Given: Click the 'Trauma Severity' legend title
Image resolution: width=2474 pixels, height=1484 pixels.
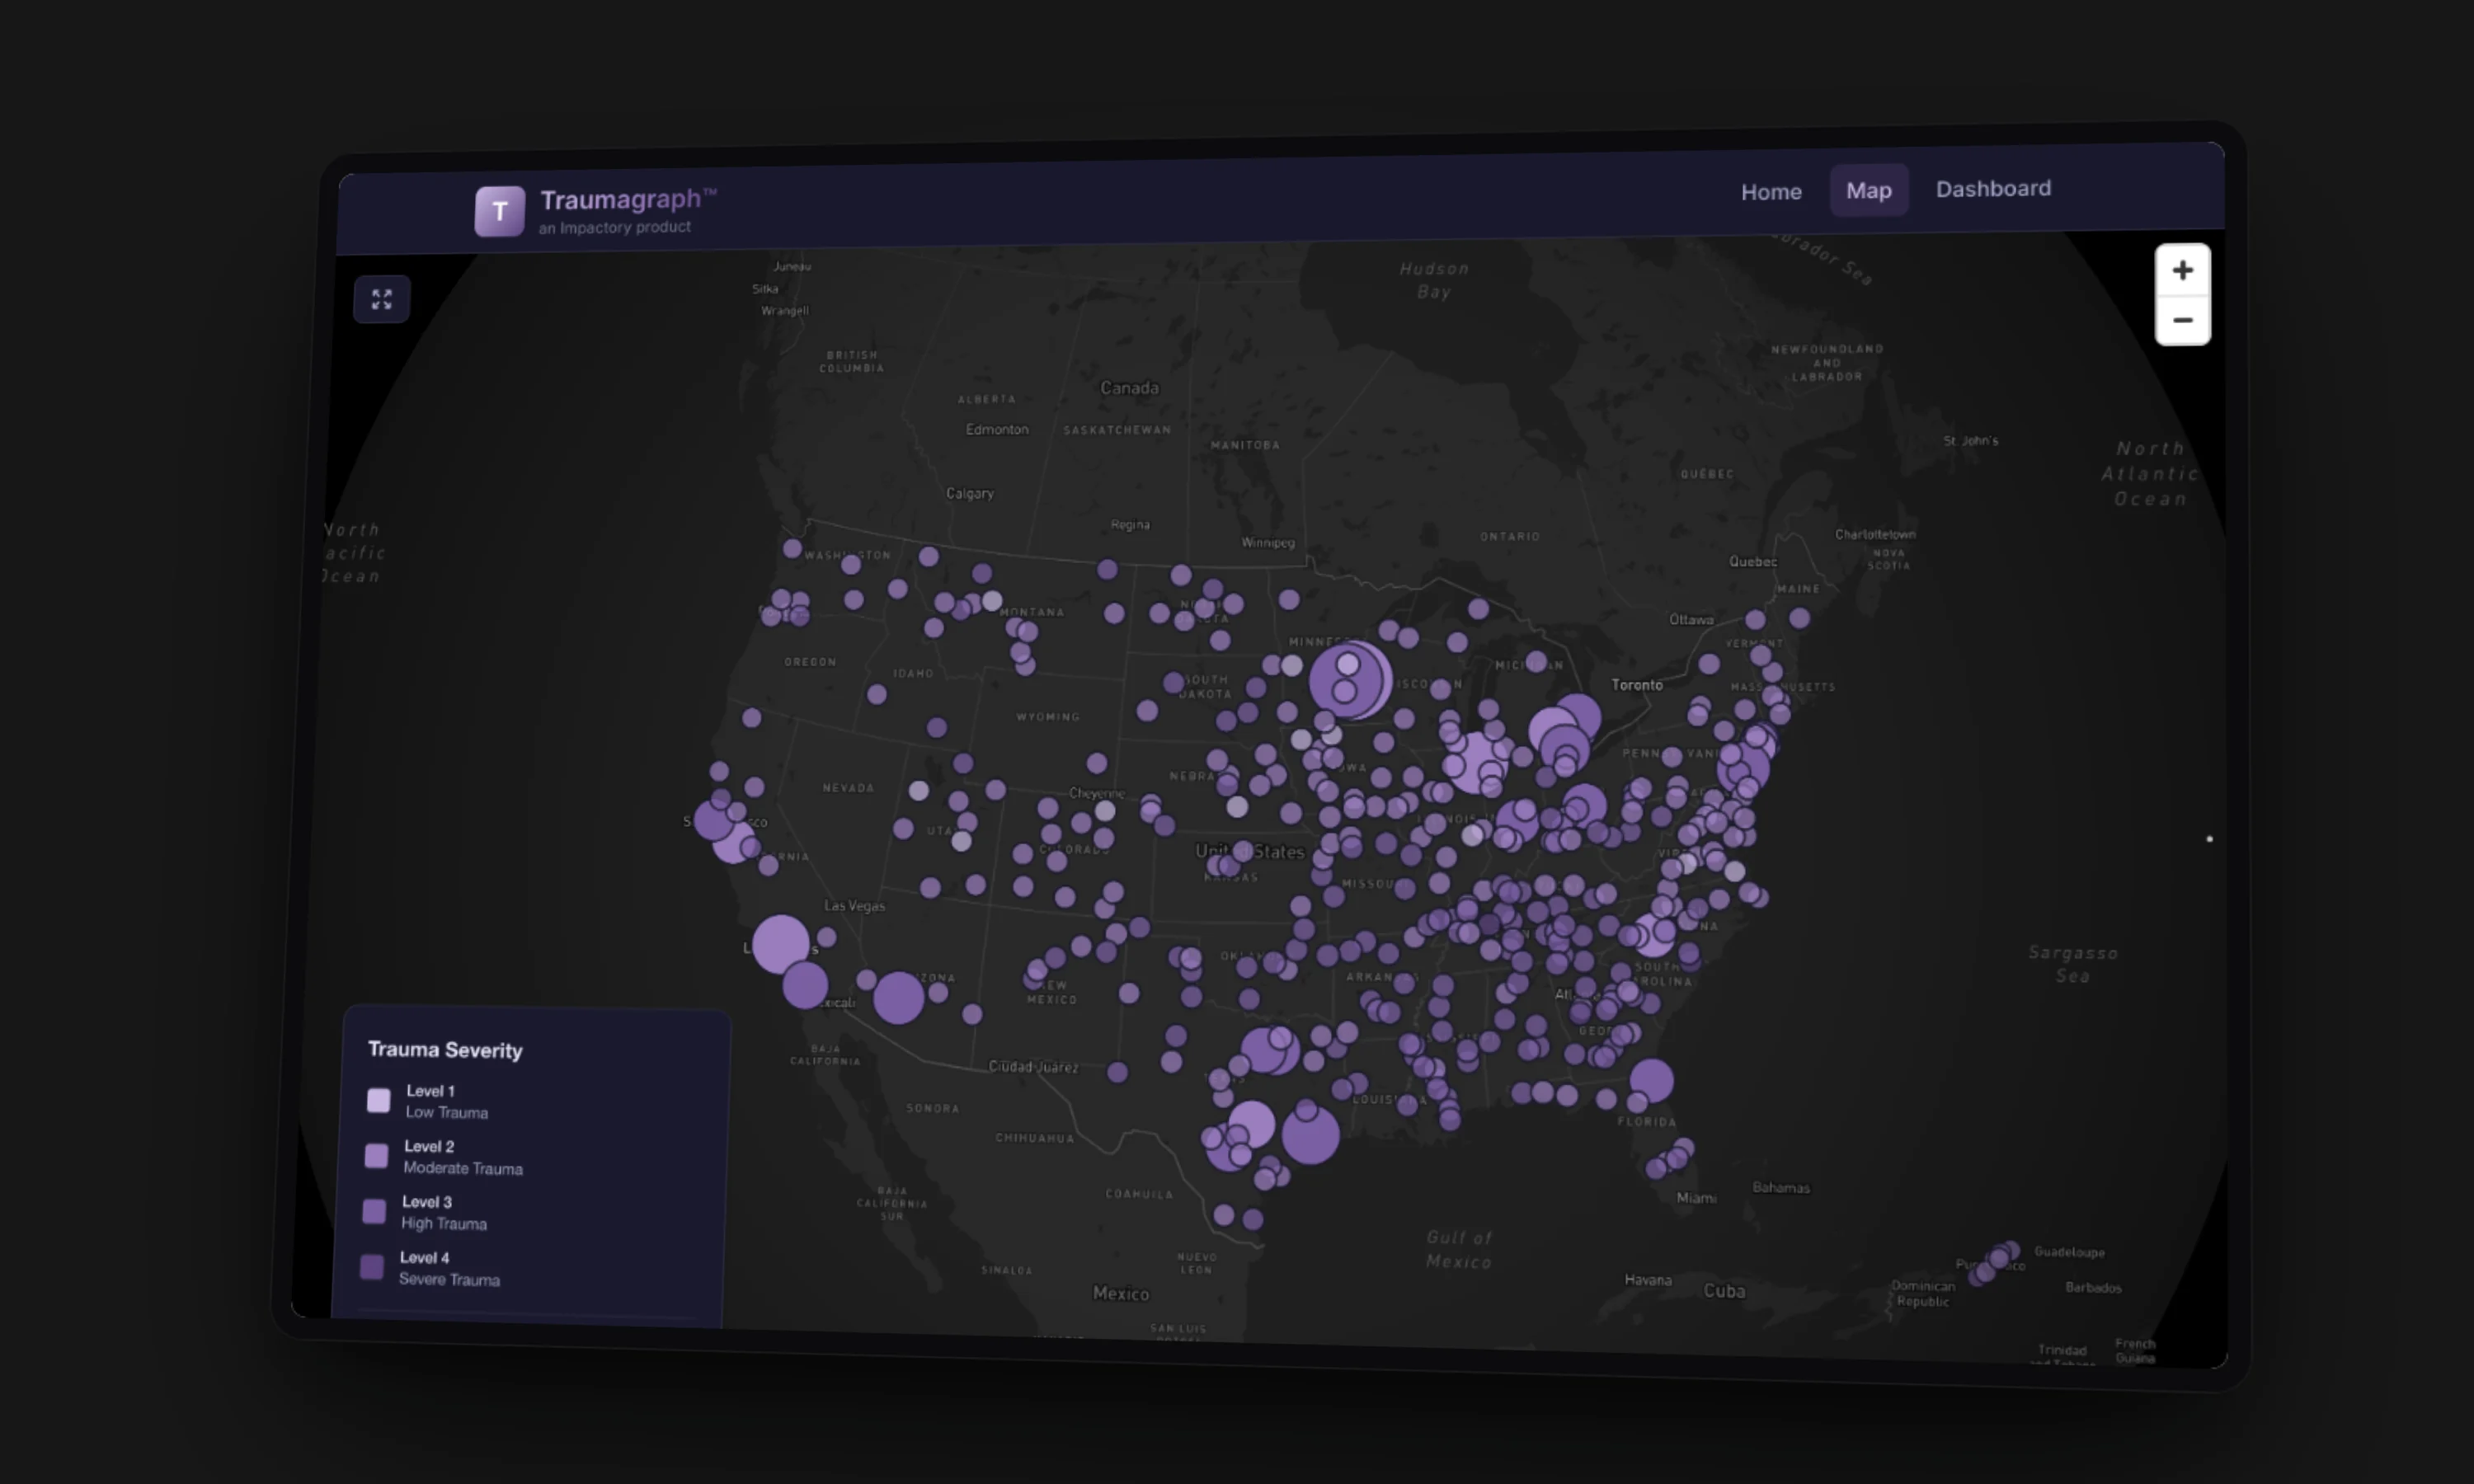Looking at the screenshot, I should [445, 1050].
